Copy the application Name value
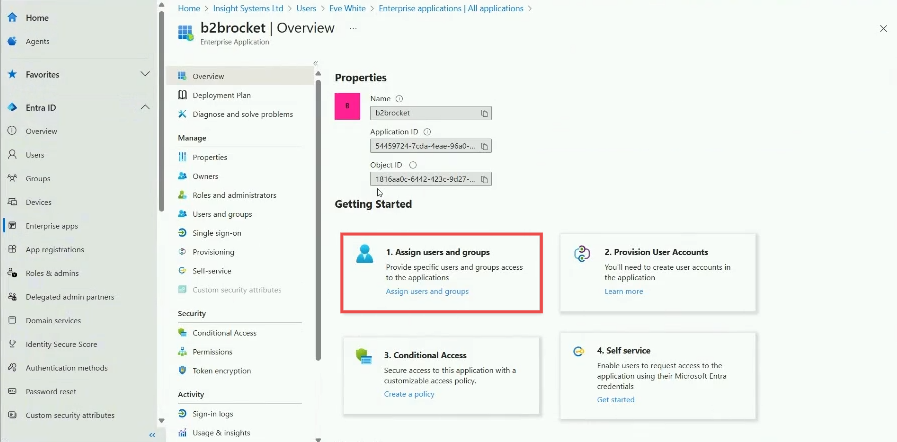Image resolution: width=897 pixels, height=442 pixels. (484, 114)
